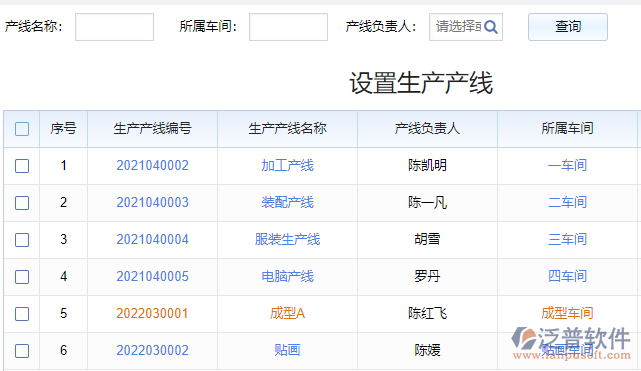This screenshot has height=371, width=641.
Task: Check the checkbox for row 5 成型A
Action: pos(22,314)
